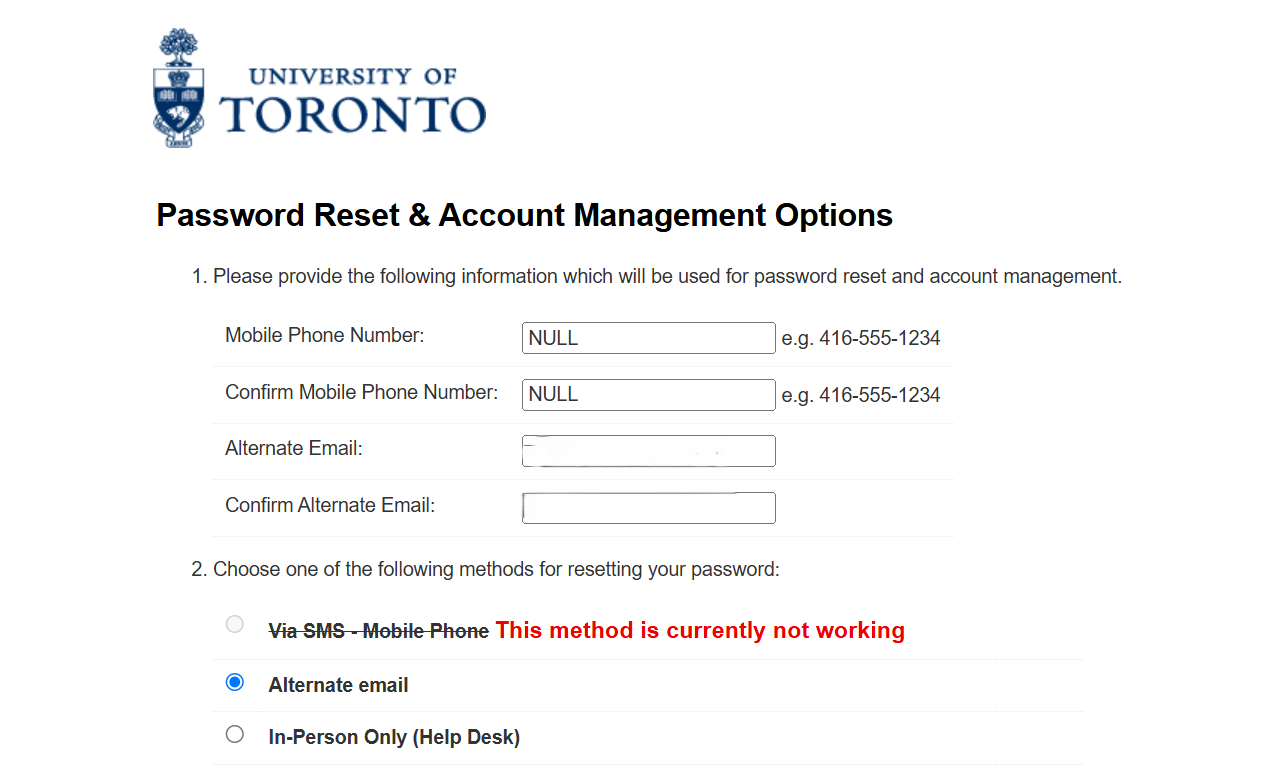Click the Password Reset & Account Management heading

(x=525, y=215)
